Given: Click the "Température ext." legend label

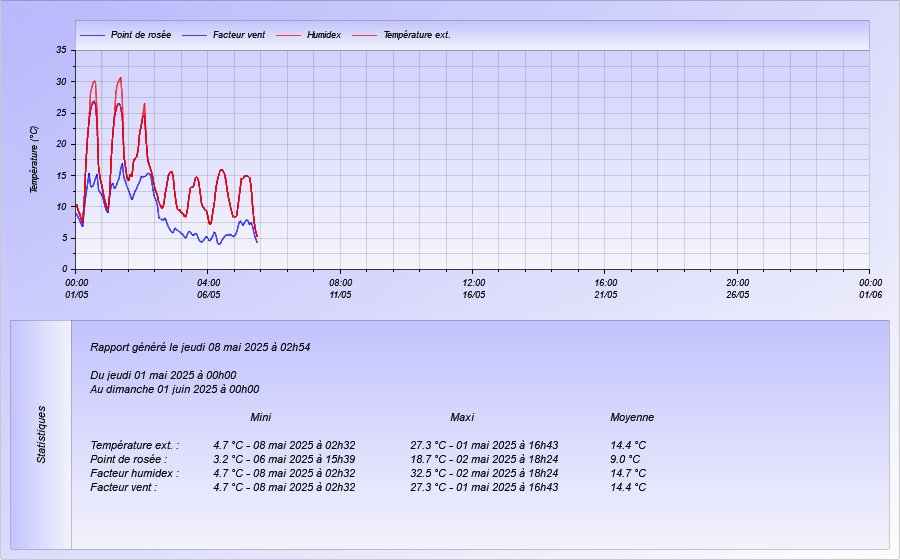Looking at the screenshot, I should 417,35.
